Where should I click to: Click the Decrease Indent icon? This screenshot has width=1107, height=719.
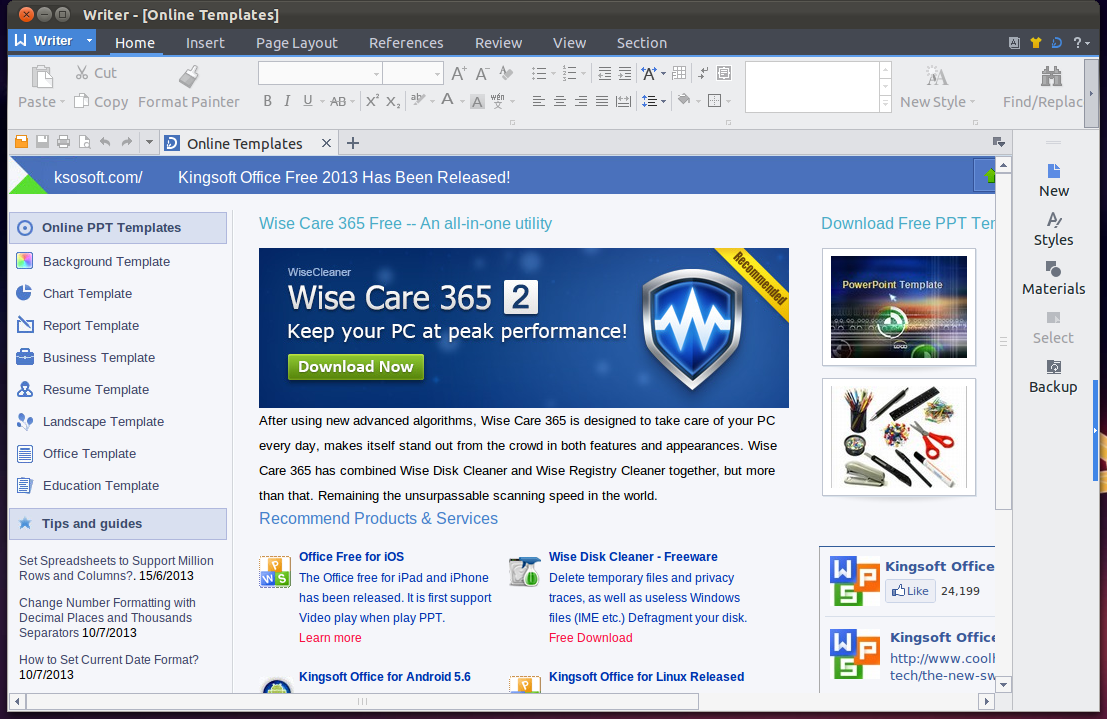click(604, 73)
